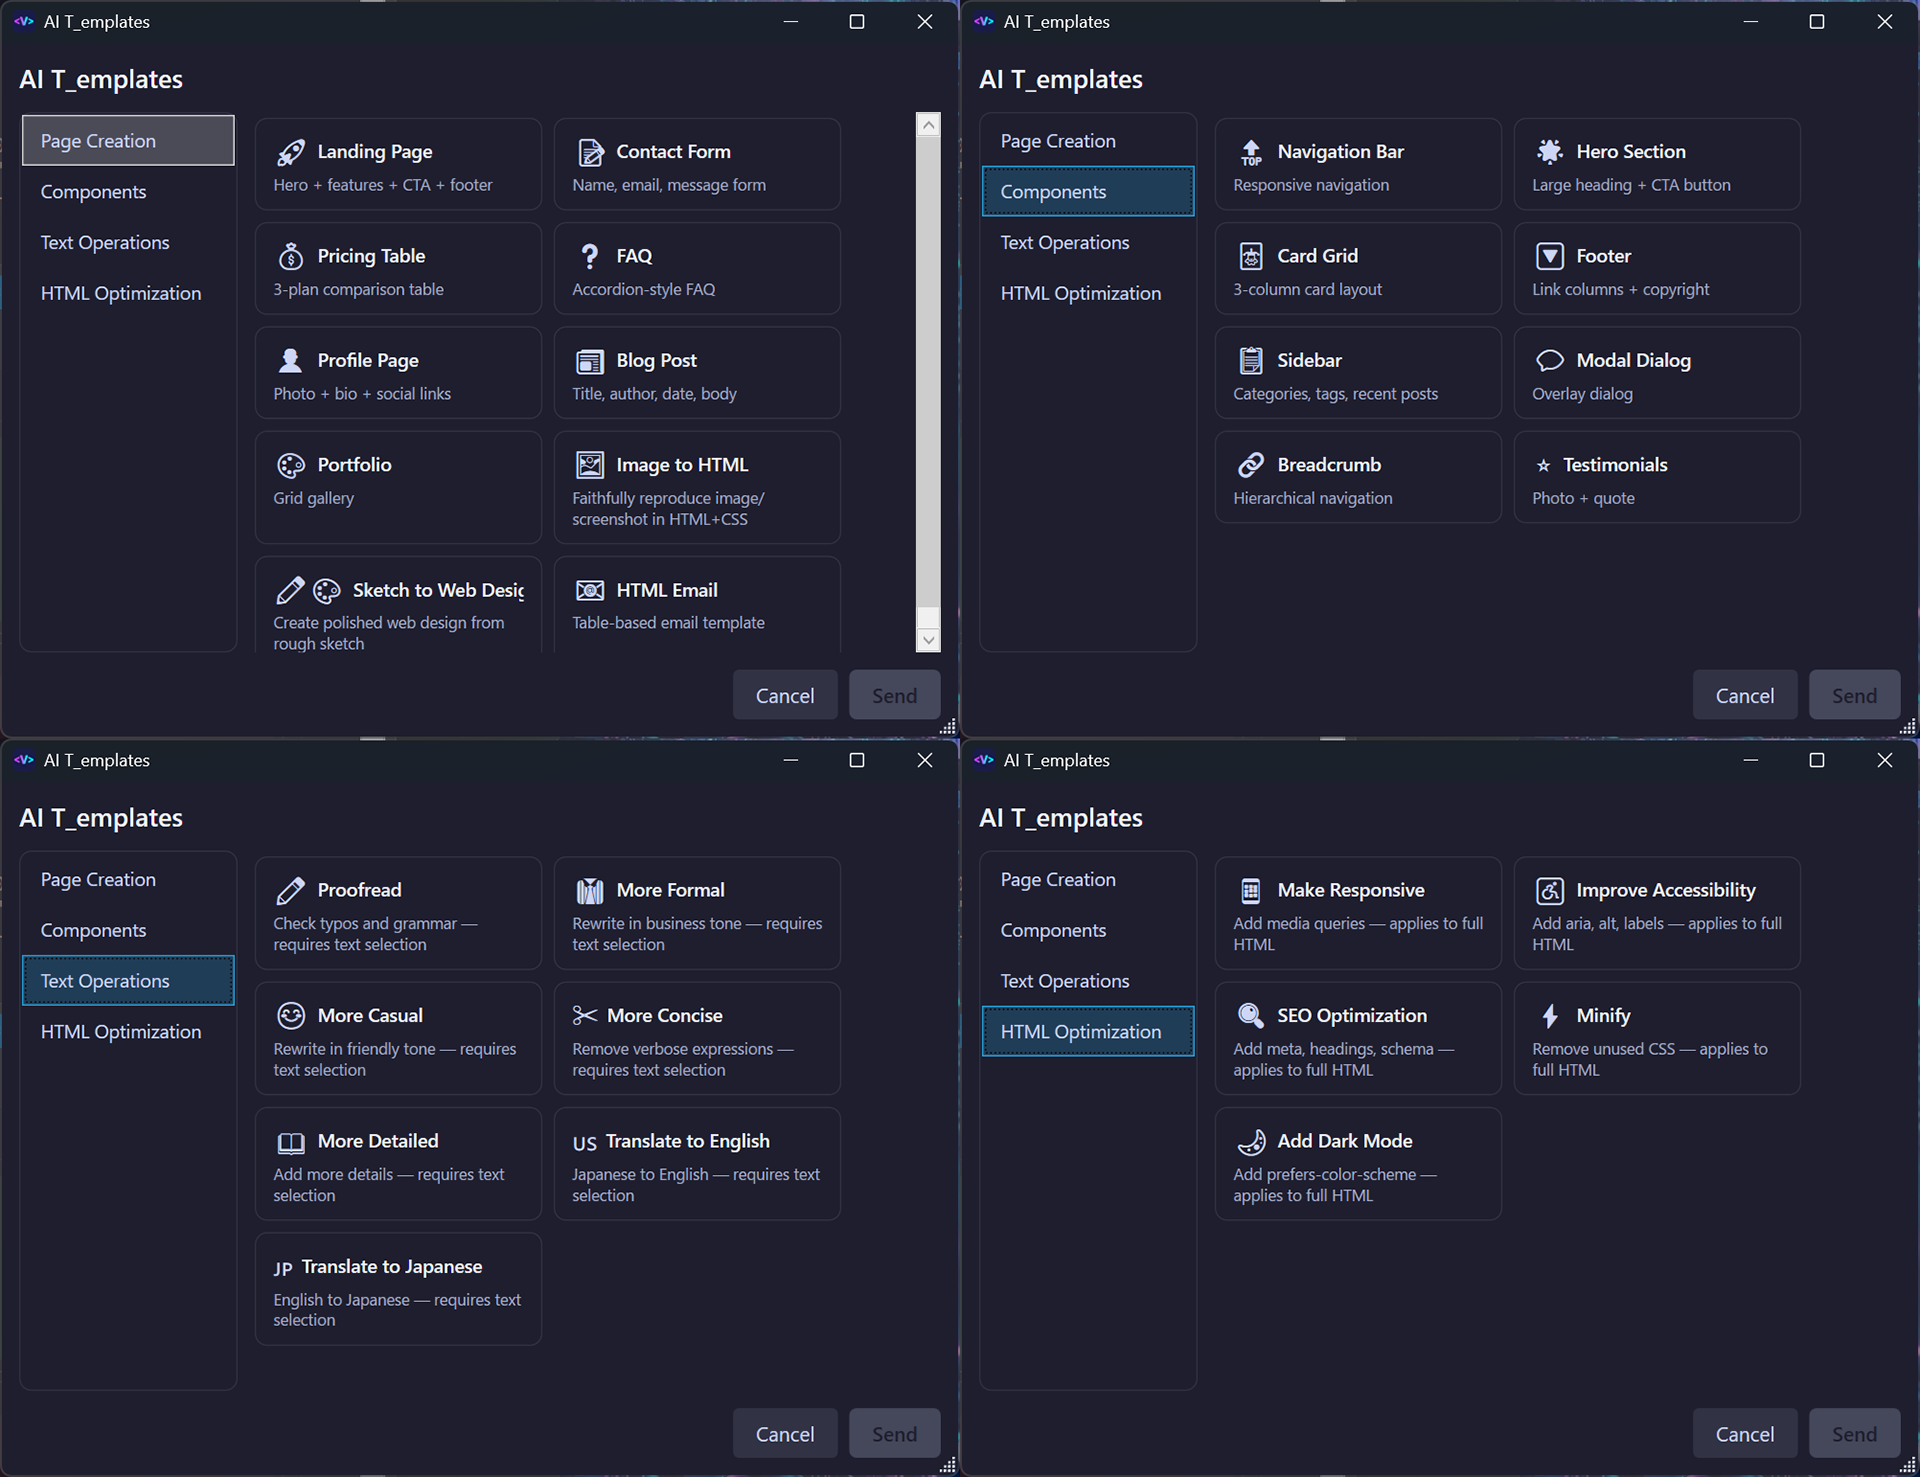Pick the Add Dark Mode optimization

[1357, 1163]
